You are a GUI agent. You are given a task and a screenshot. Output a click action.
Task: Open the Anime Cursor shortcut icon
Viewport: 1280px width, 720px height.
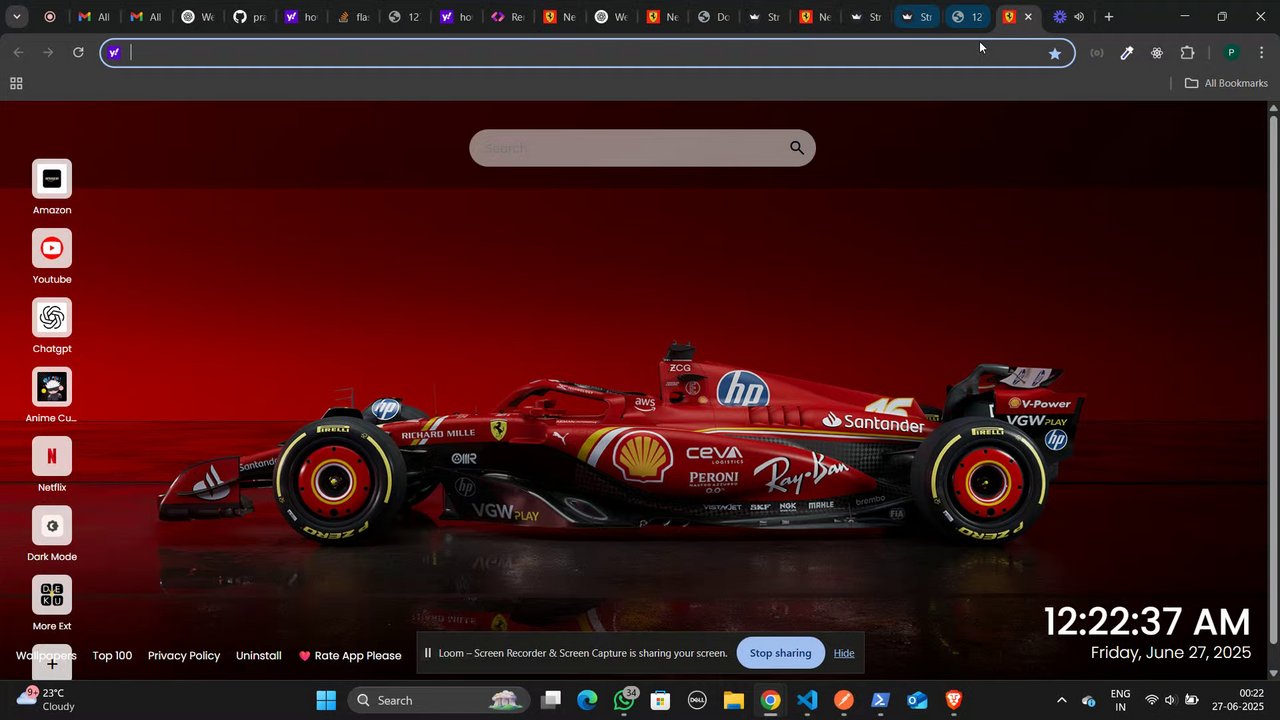coord(52,387)
